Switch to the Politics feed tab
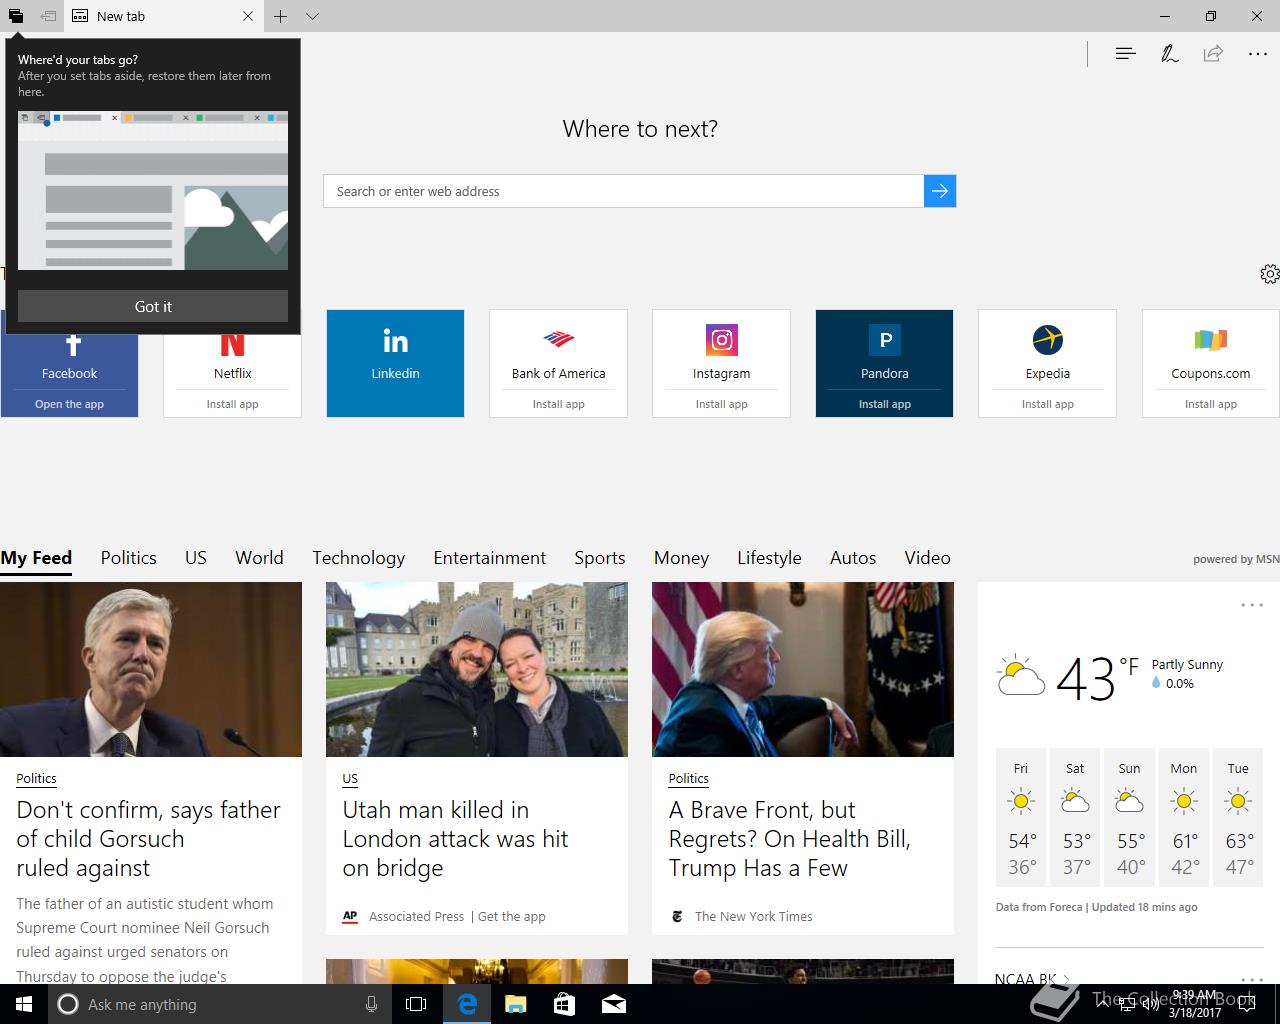Image resolution: width=1280 pixels, height=1024 pixels. 128,558
